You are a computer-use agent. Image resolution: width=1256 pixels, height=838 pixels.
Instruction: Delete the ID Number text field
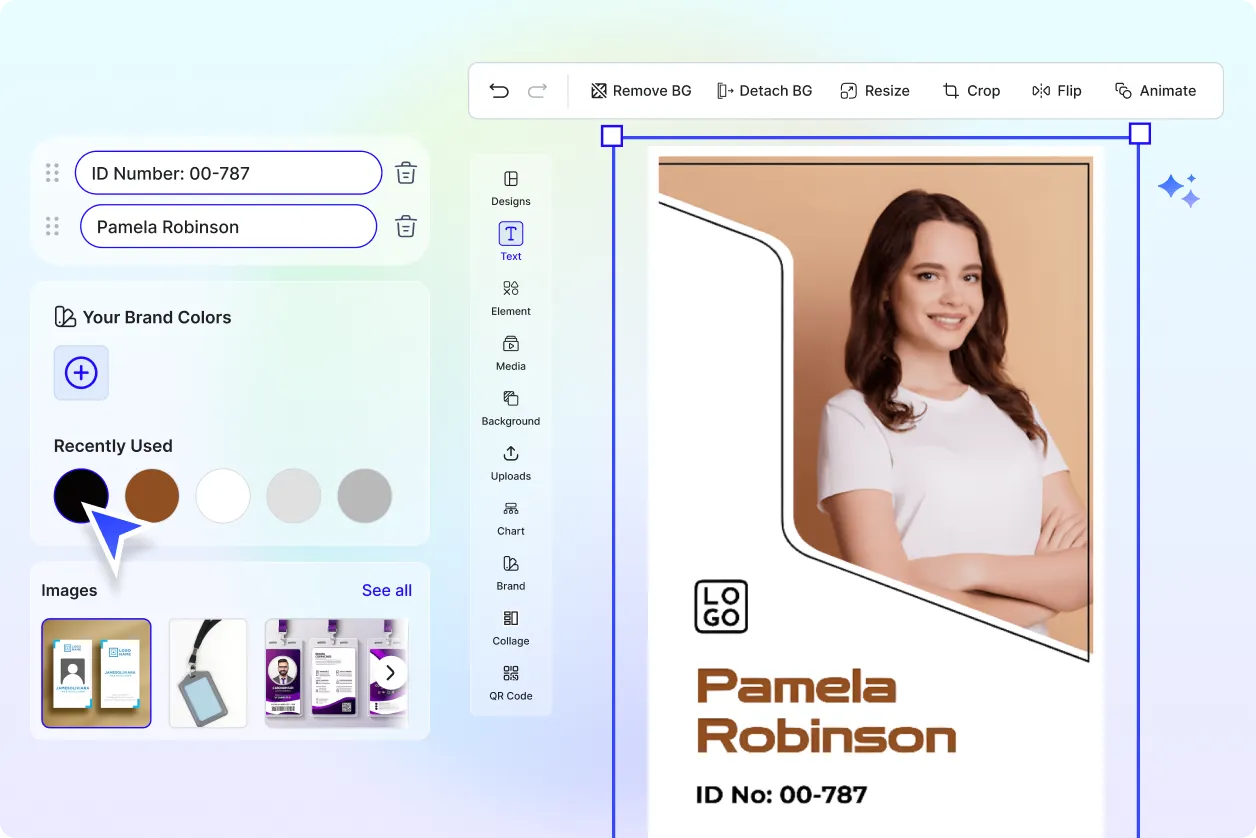pyautogui.click(x=405, y=172)
